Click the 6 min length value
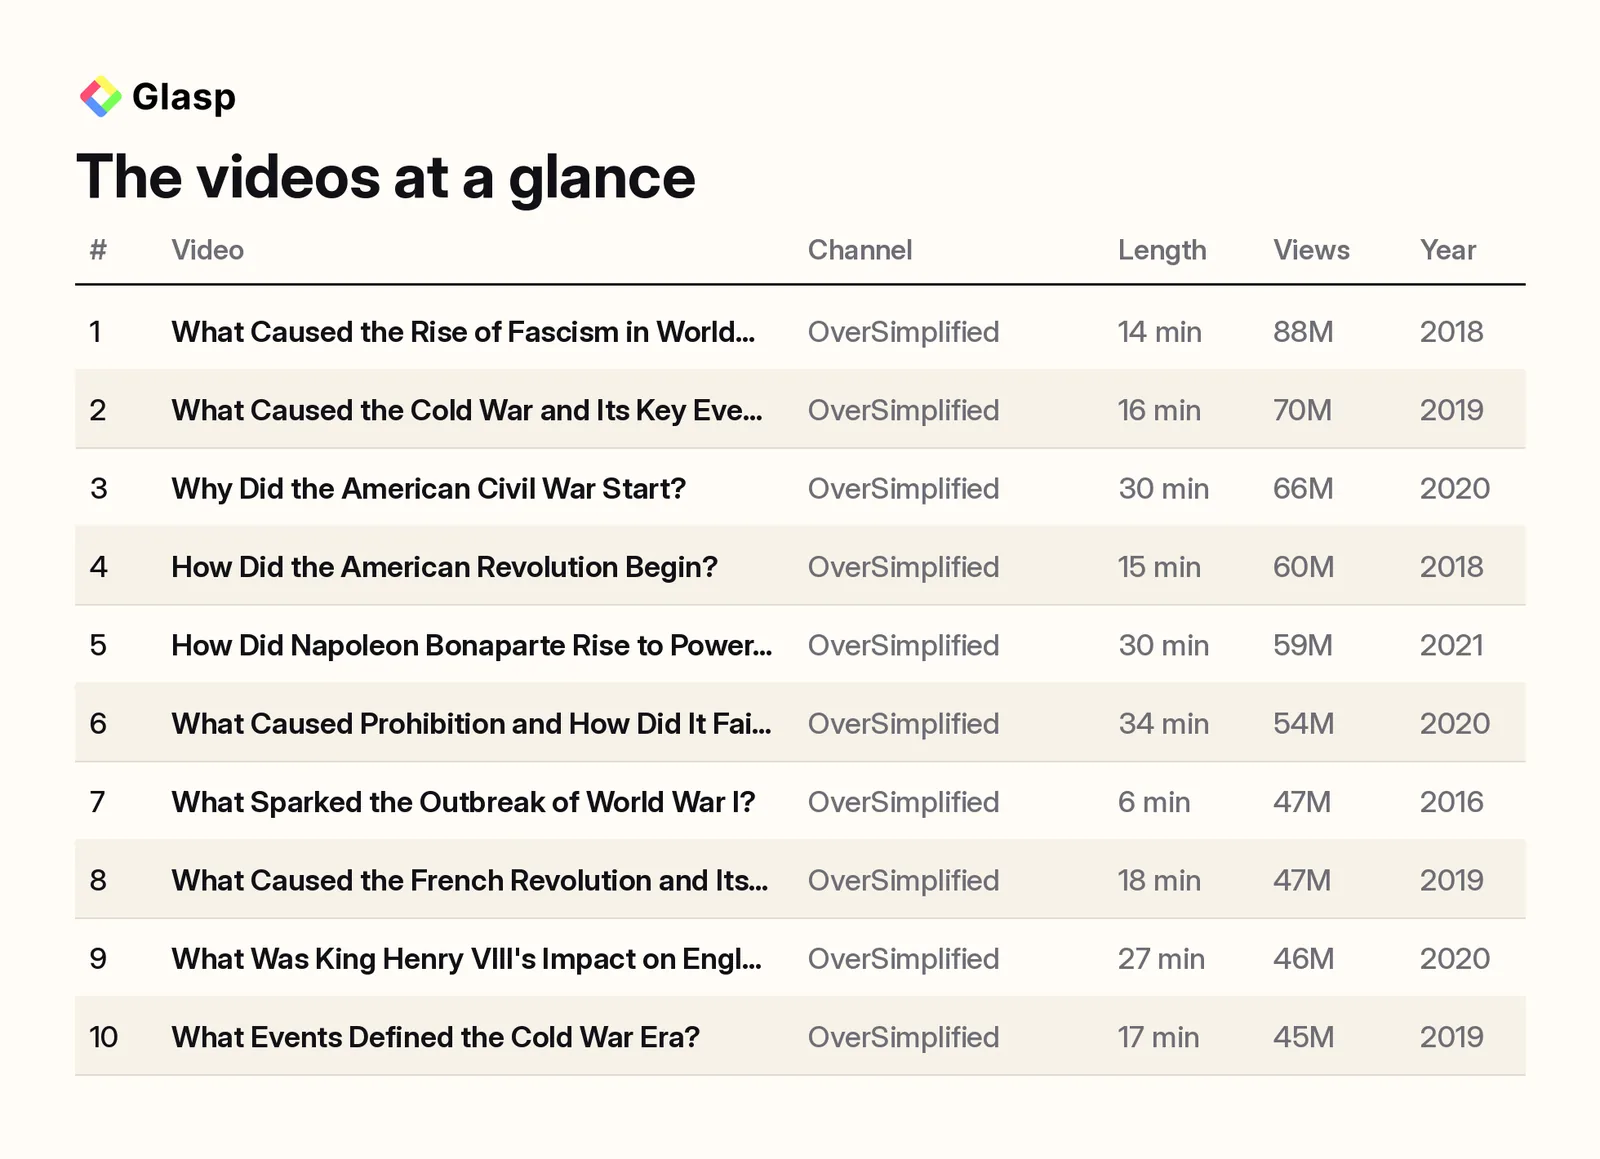This screenshot has width=1600, height=1159. pos(1154,802)
